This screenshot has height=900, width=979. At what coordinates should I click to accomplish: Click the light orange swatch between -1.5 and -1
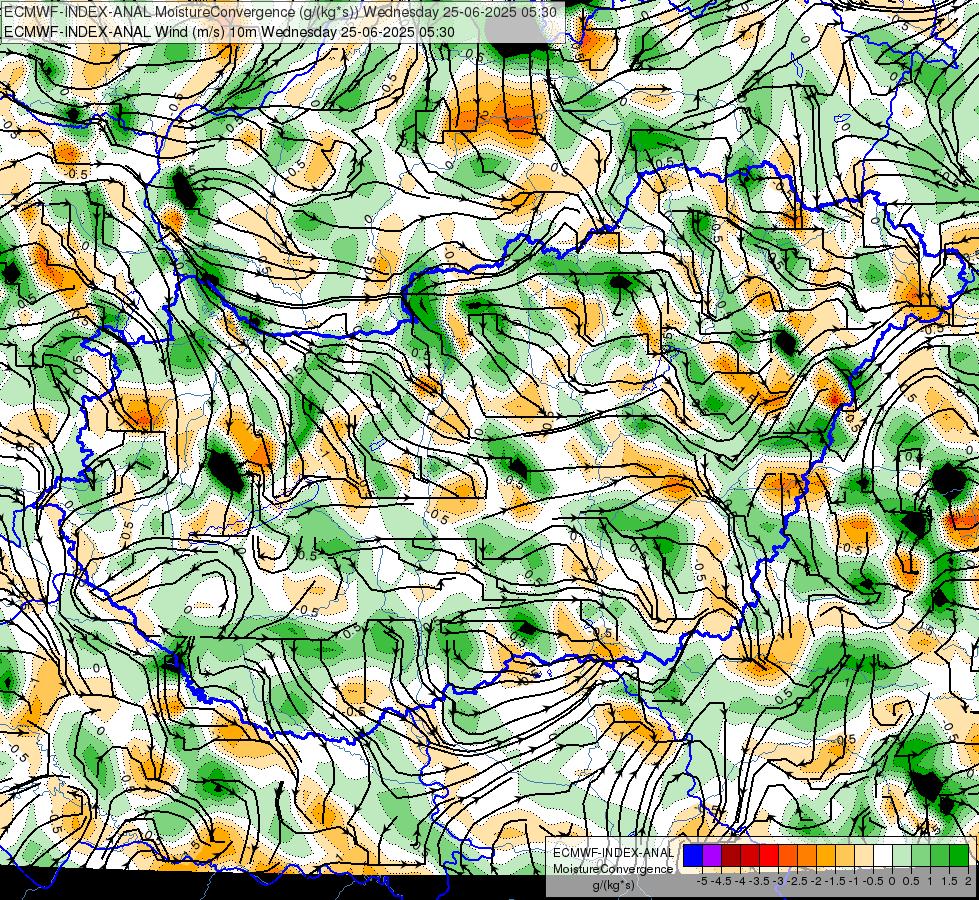coord(845,856)
